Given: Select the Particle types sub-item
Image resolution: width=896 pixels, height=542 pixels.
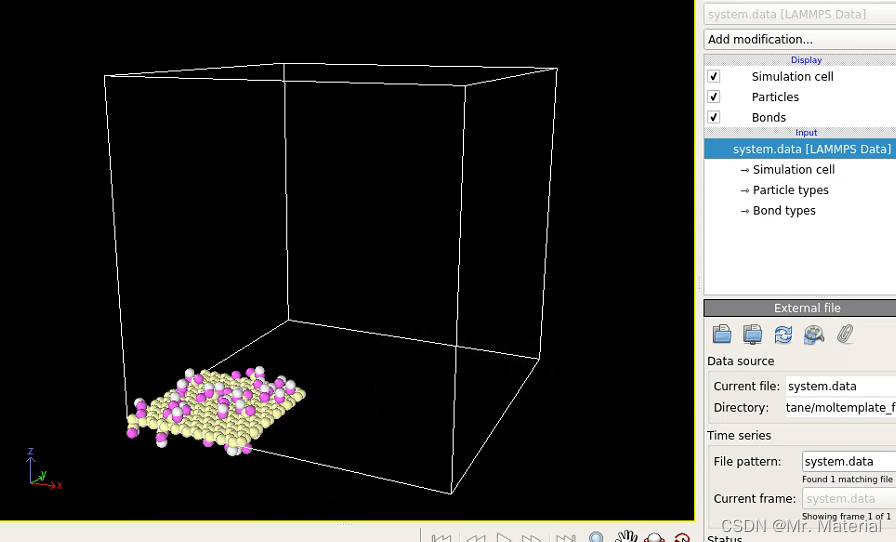Looking at the screenshot, I should [x=790, y=190].
